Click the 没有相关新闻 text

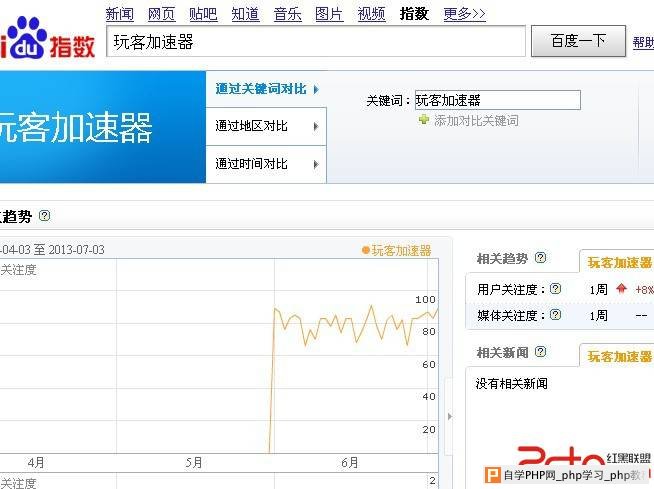pos(511,383)
